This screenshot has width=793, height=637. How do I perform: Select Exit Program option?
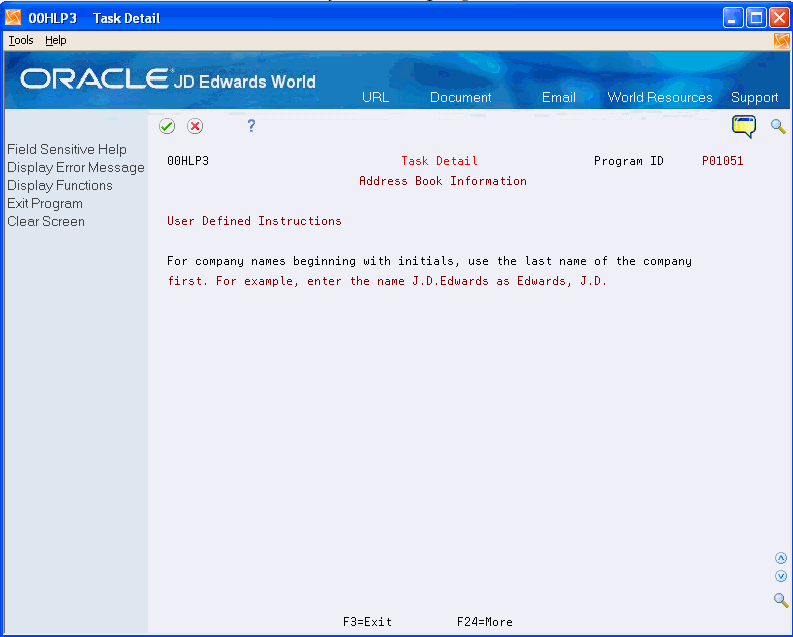point(45,204)
